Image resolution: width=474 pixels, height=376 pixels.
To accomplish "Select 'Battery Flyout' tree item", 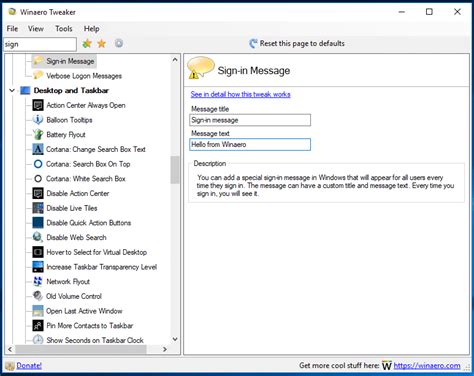I will tap(66, 135).
